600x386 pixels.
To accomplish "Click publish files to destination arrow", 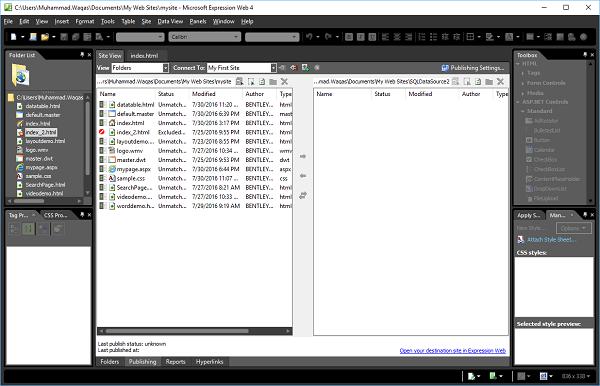I will [x=303, y=156].
